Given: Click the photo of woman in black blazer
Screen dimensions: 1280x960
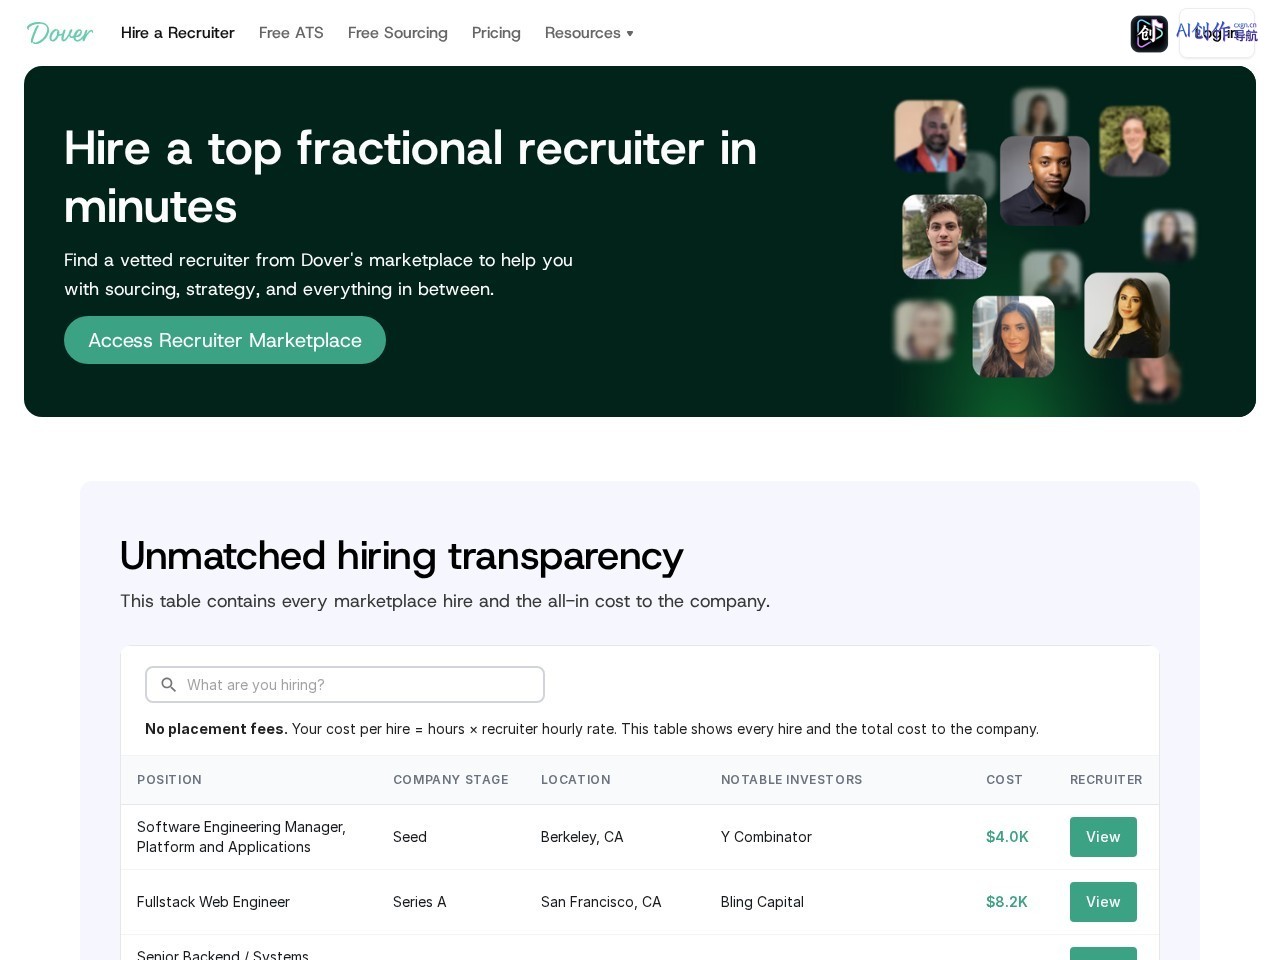Looking at the screenshot, I should [1127, 315].
